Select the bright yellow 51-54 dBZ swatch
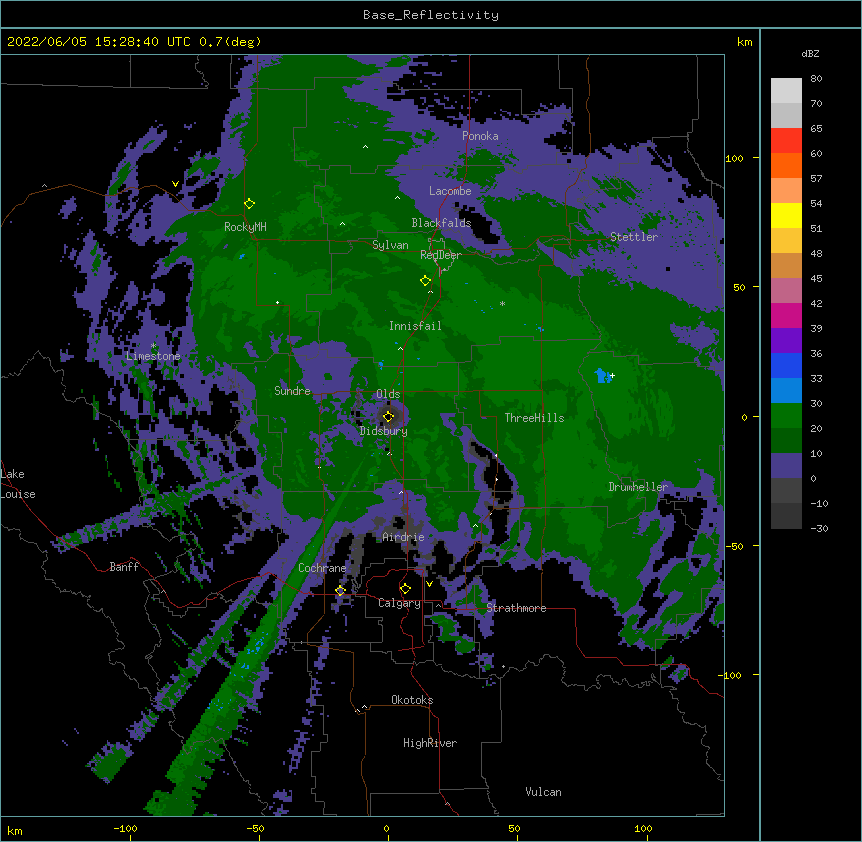The height and width of the screenshot is (842, 862). point(786,216)
